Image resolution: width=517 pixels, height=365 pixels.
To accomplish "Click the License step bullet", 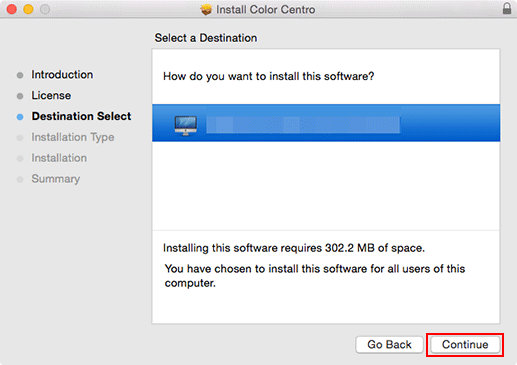I will point(20,96).
